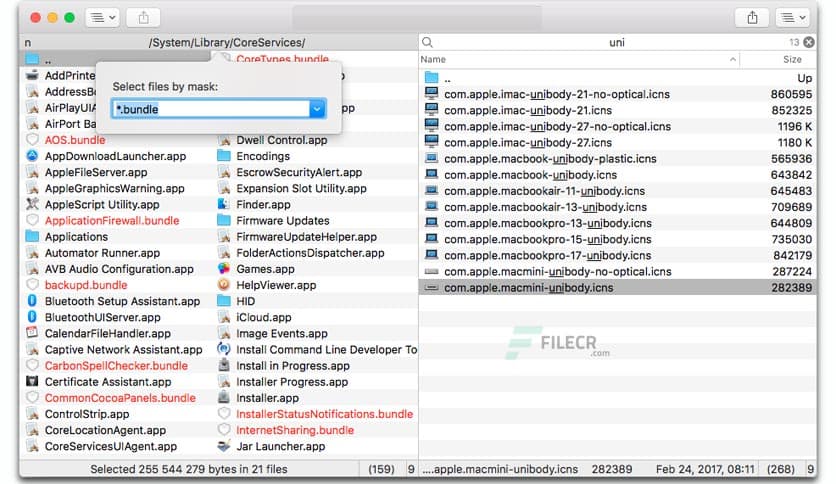Select the AppDownloadLauncher.app icon
Image resolution: width=836 pixels, height=484 pixels.
[33, 156]
